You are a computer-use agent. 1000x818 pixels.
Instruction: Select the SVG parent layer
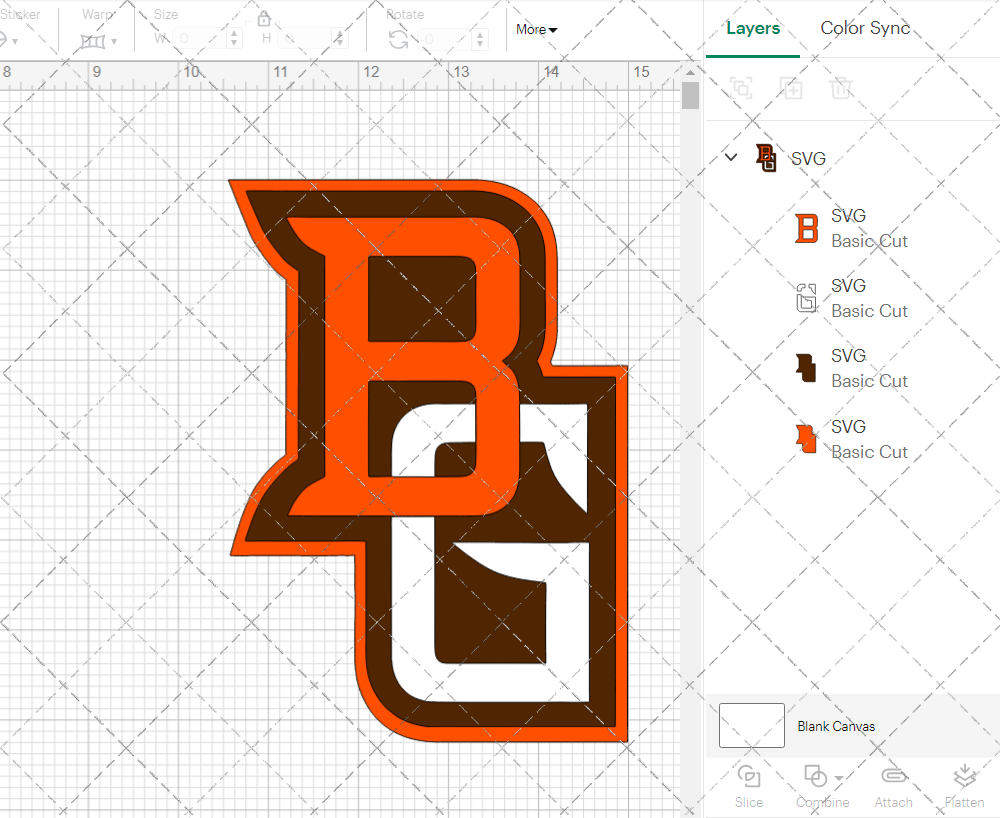pyautogui.click(x=806, y=158)
